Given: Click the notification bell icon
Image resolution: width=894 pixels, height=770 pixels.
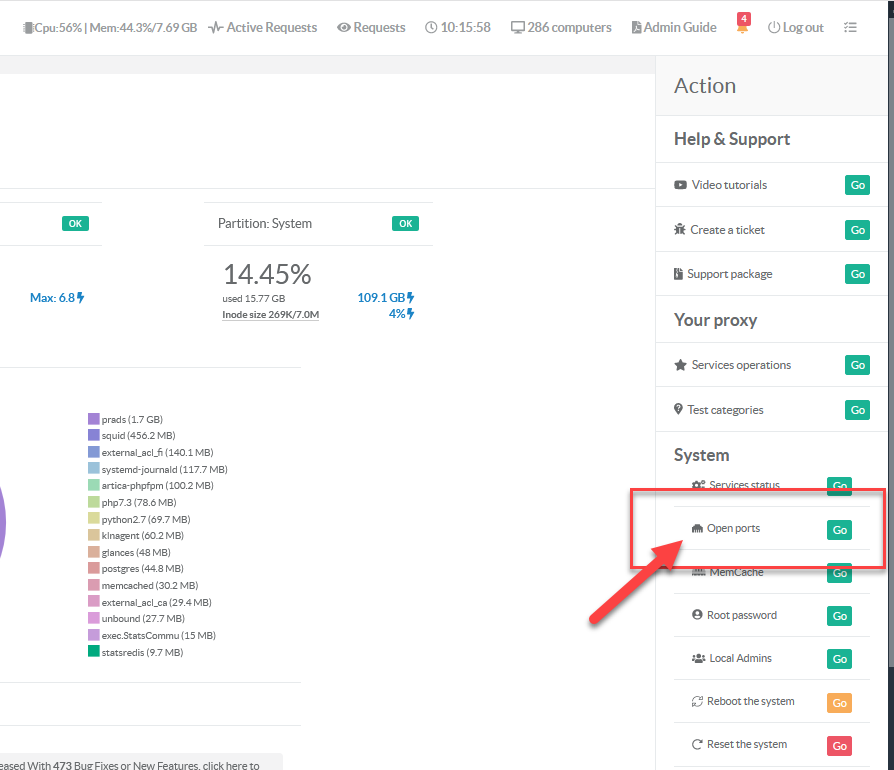Looking at the screenshot, I should pos(742,28).
